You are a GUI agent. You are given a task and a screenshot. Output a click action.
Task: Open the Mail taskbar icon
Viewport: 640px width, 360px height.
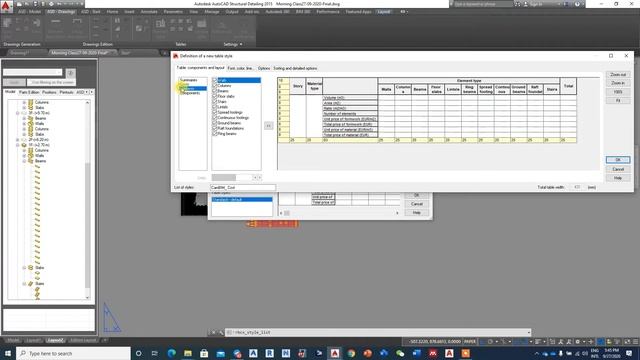pos(220,353)
